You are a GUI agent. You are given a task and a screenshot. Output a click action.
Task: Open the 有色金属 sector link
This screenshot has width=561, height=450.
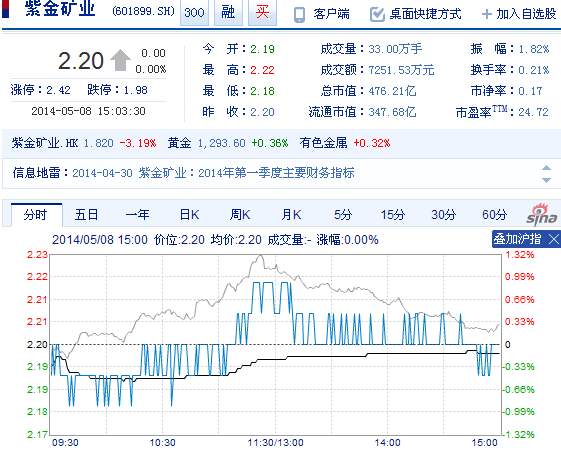(x=323, y=143)
